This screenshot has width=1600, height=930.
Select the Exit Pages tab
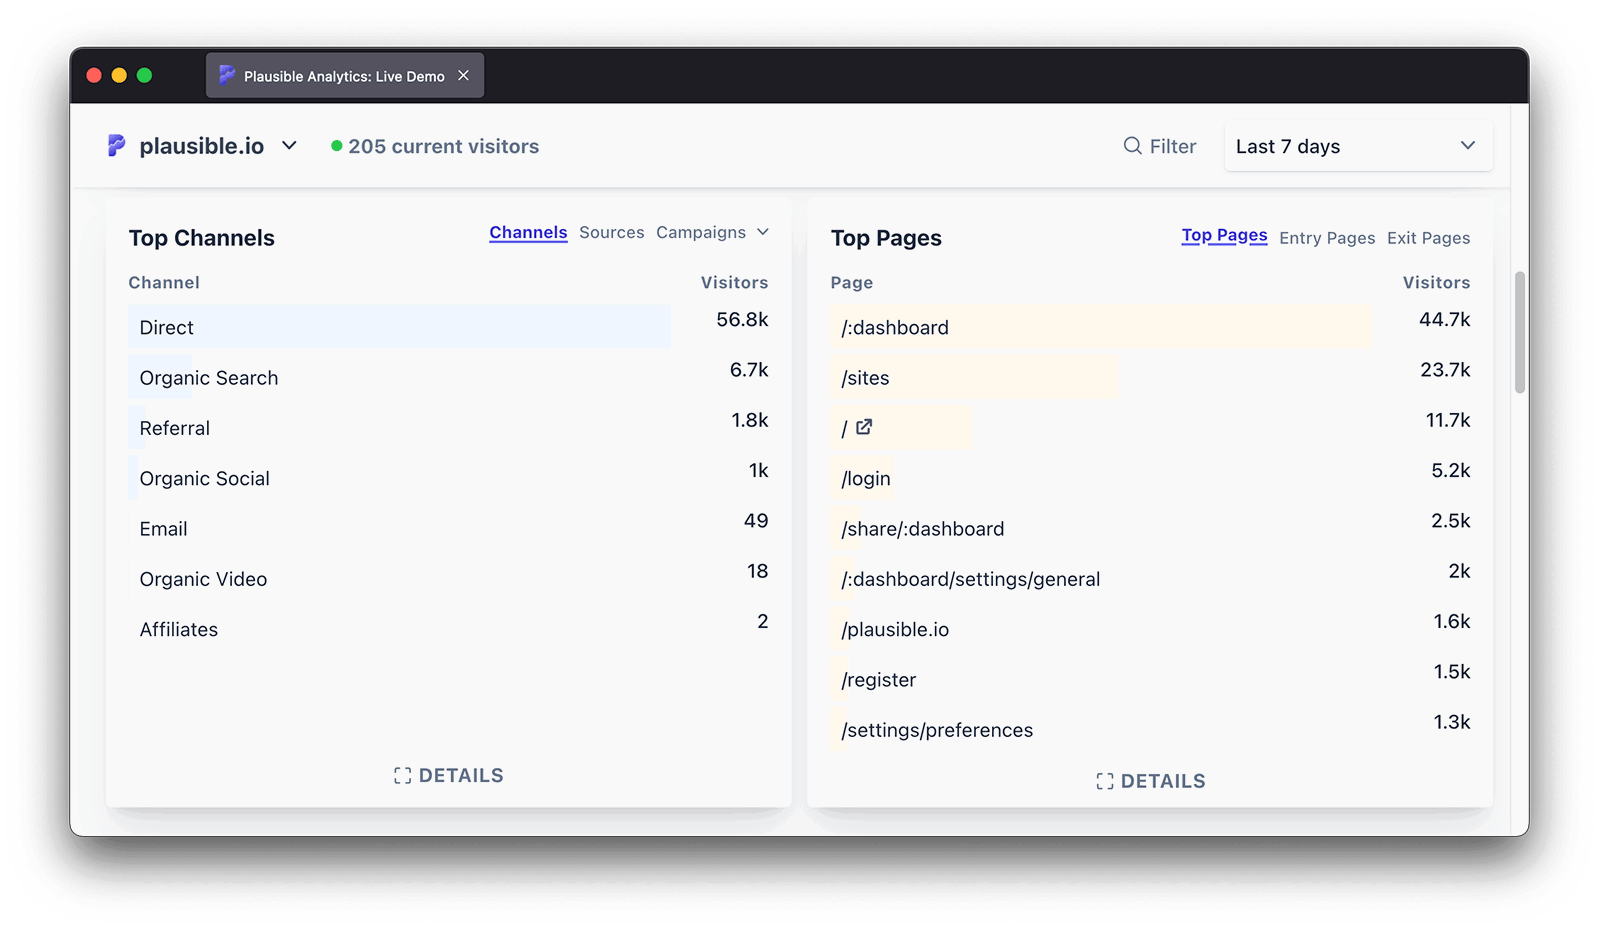click(x=1428, y=238)
